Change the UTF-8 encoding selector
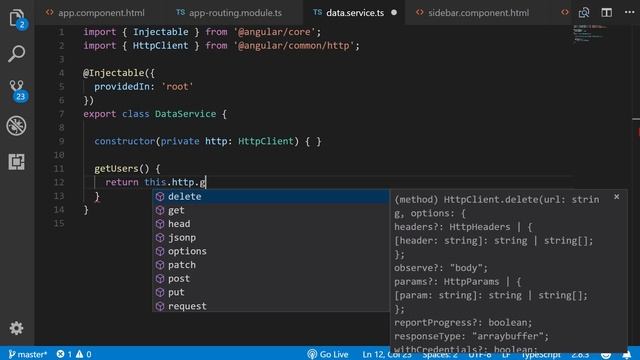640x360 pixels. (x=480, y=354)
